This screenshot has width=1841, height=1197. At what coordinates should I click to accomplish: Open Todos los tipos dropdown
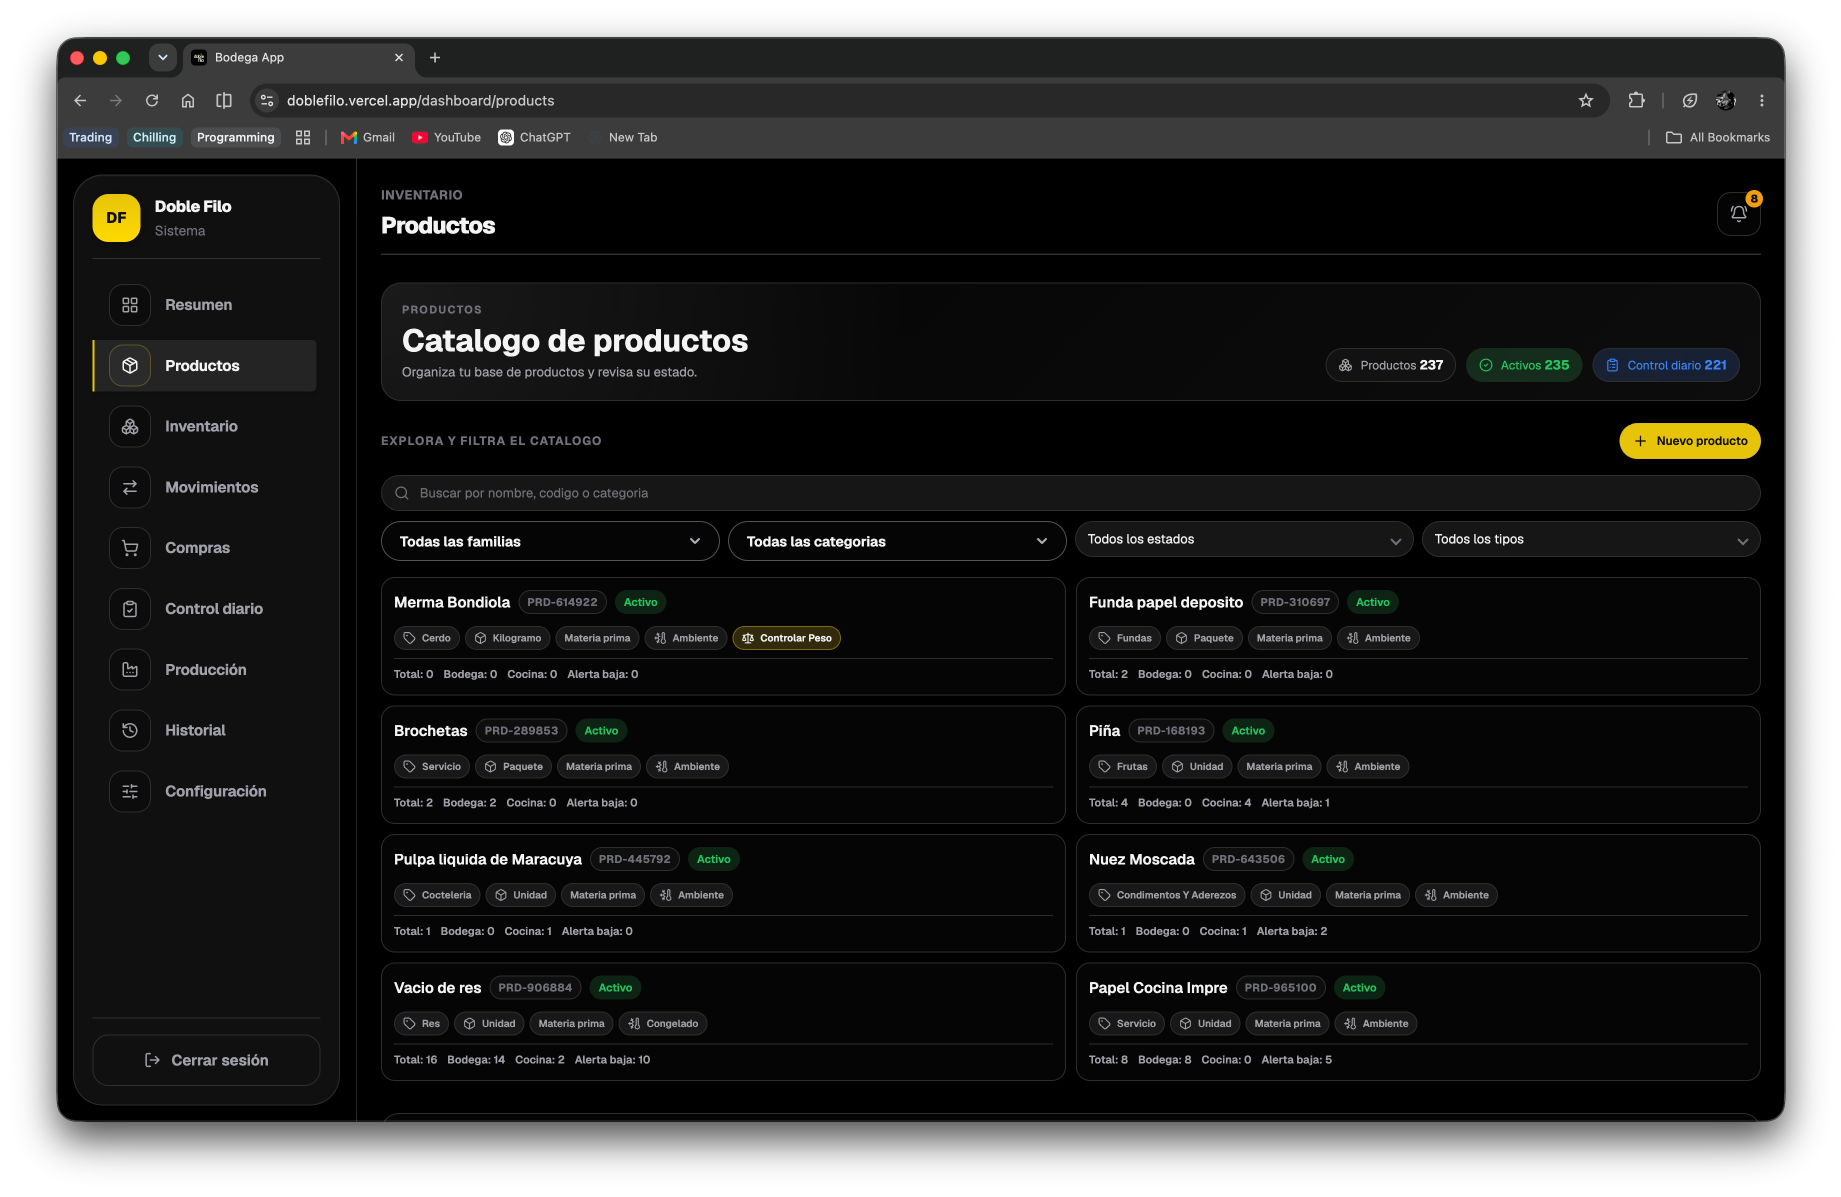pyautogui.click(x=1591, y=540)
